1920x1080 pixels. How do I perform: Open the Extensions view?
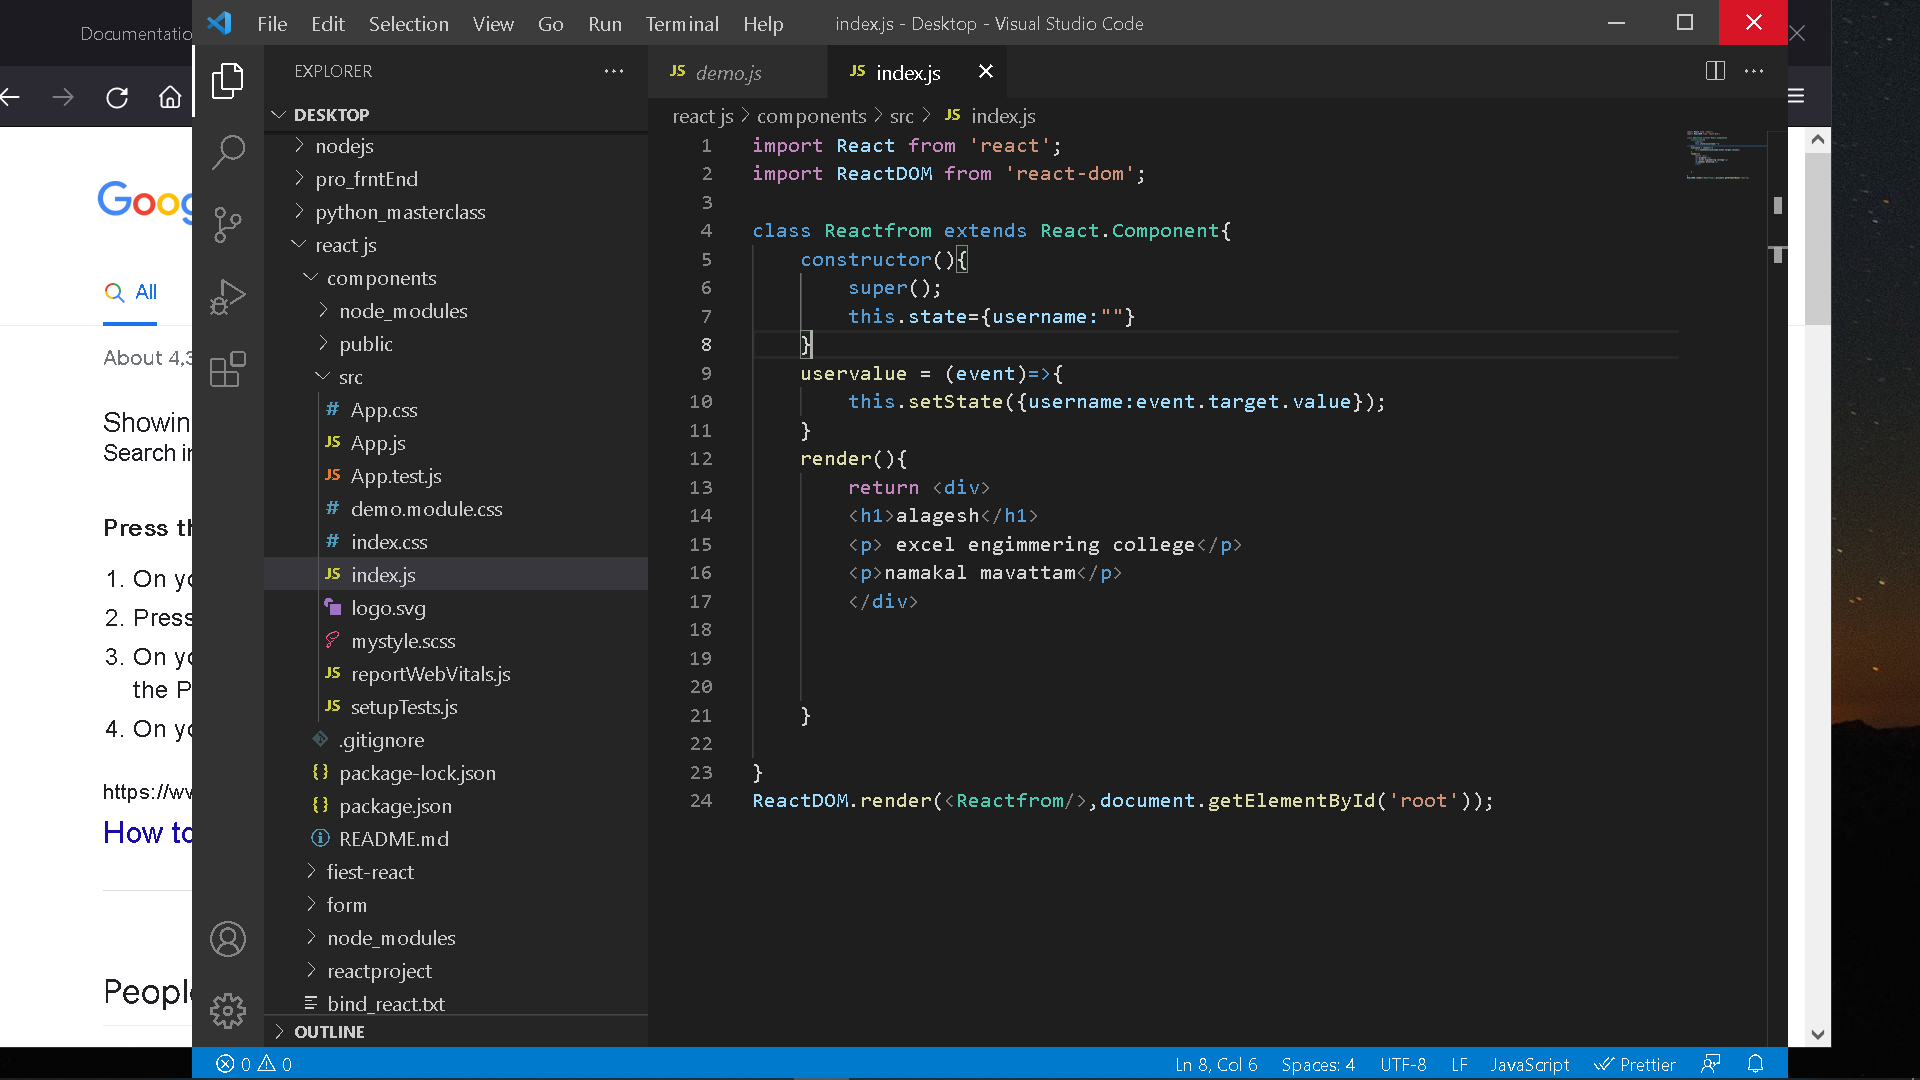pyautogui.click(x=228, y=369)
